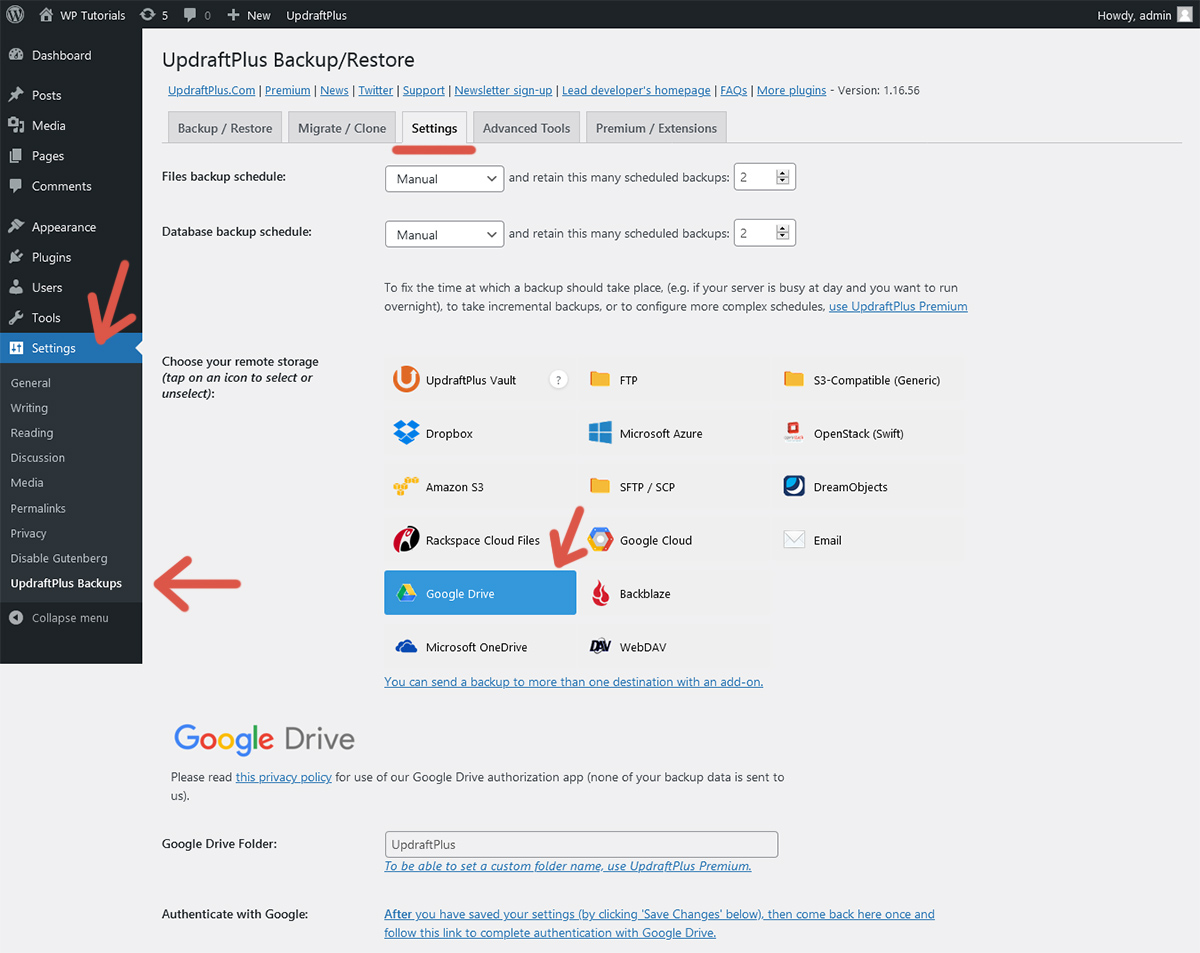Select the Backblaze flame icon
The image size is (1200, 953).
[x=600, y=594]
